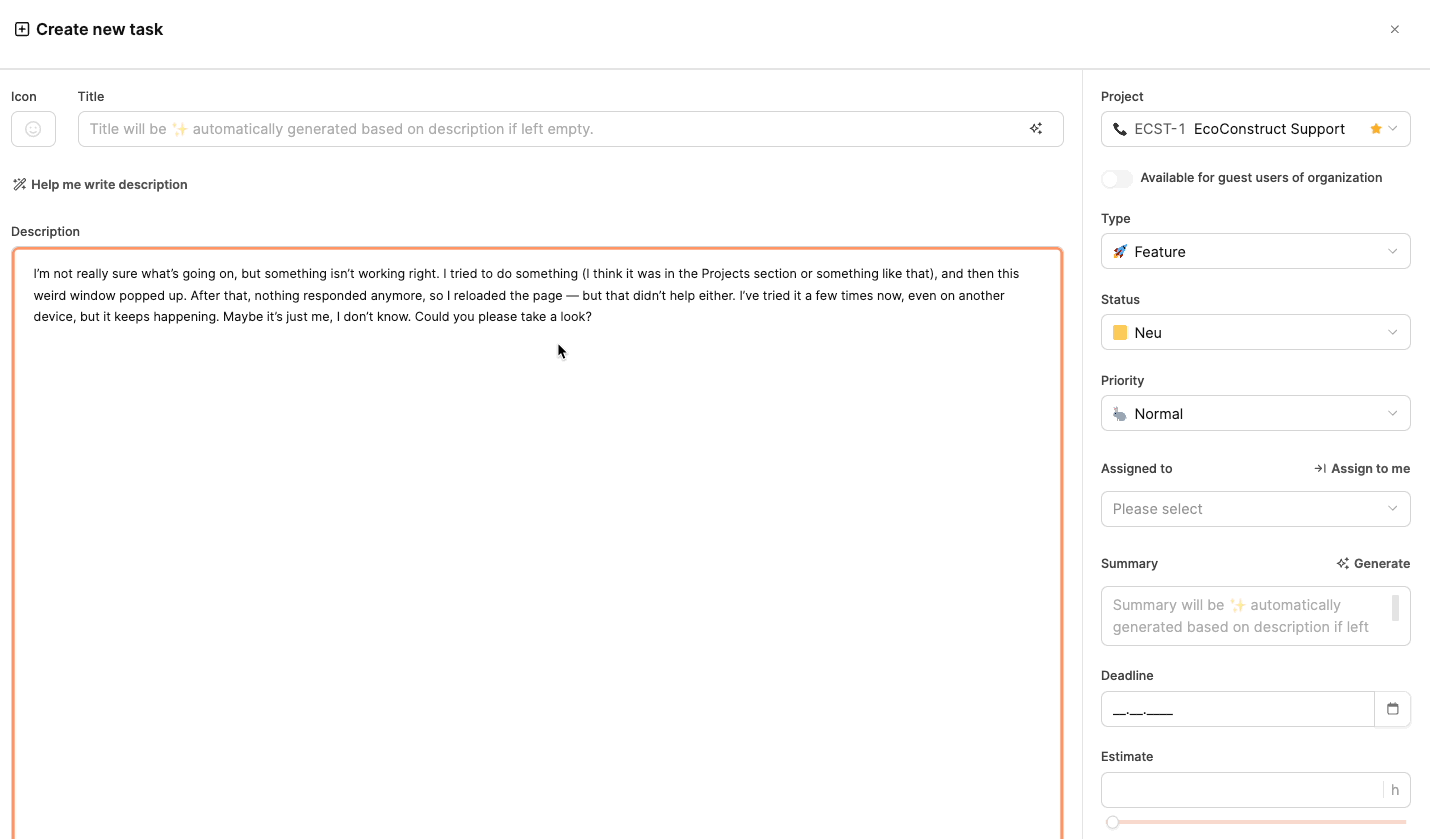Click the yellow status square for Neu
Screen dimensions: 1430x839
(x=1120, y=332)
